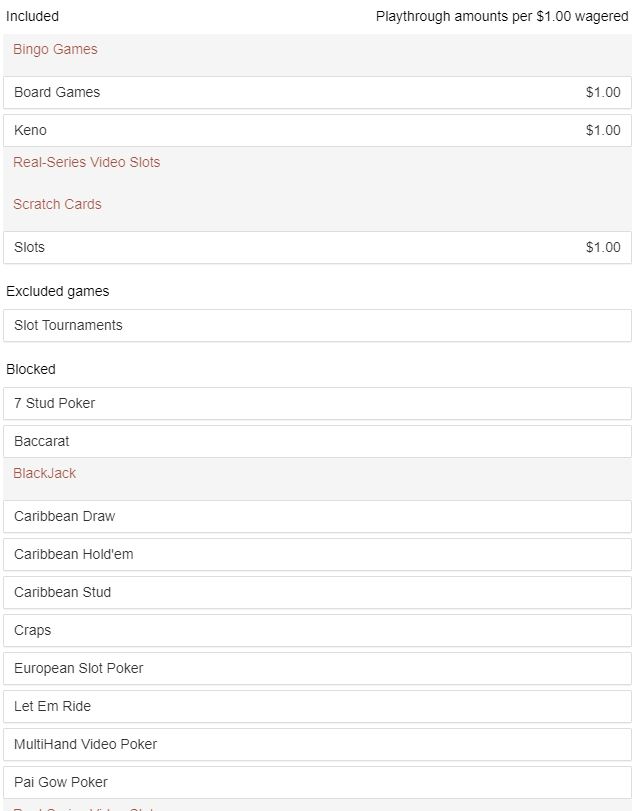Open the Bingo Games link
The height and width of the screenshot is (811, 639).
pos(55,49)
